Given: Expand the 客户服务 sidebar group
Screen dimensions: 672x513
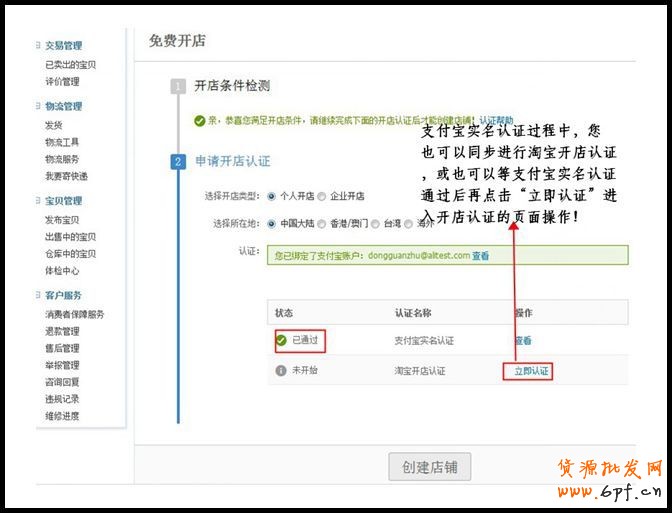Looking at the screenshot, I should tap(63, 296).
